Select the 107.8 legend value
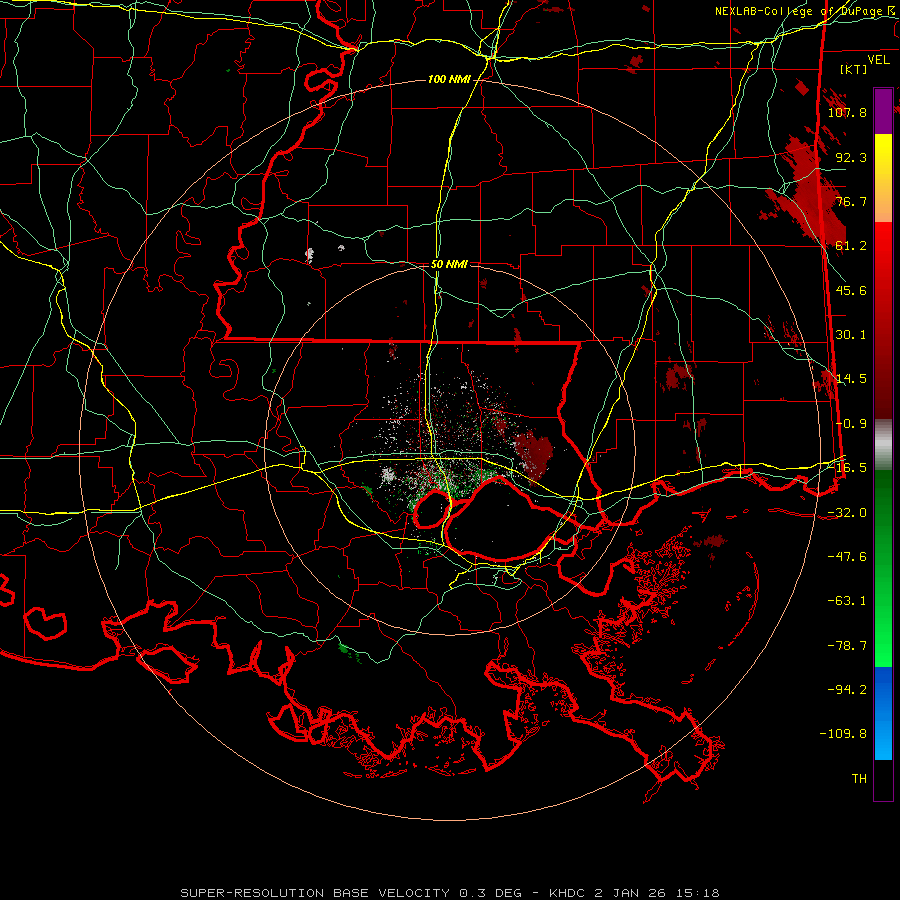 847,112
